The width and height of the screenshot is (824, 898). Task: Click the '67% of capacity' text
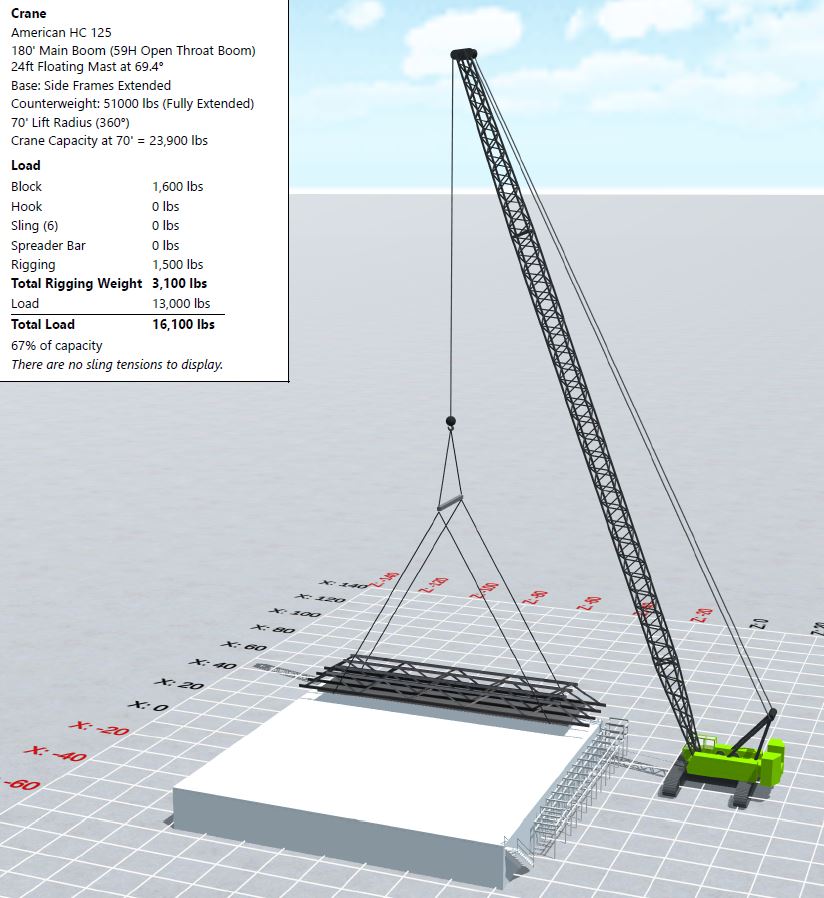coord(56,345)
